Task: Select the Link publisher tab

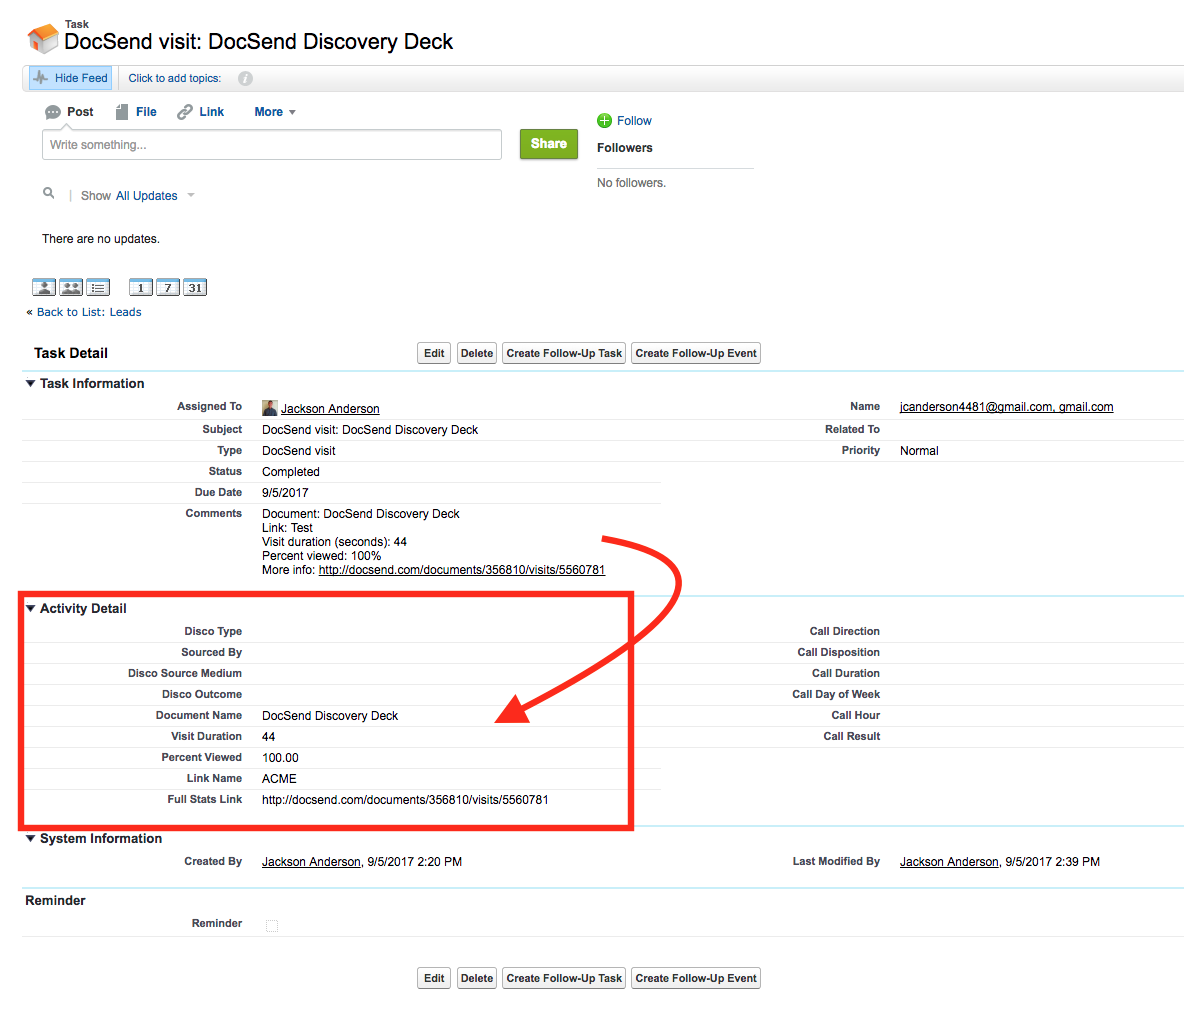Action: 201,113
